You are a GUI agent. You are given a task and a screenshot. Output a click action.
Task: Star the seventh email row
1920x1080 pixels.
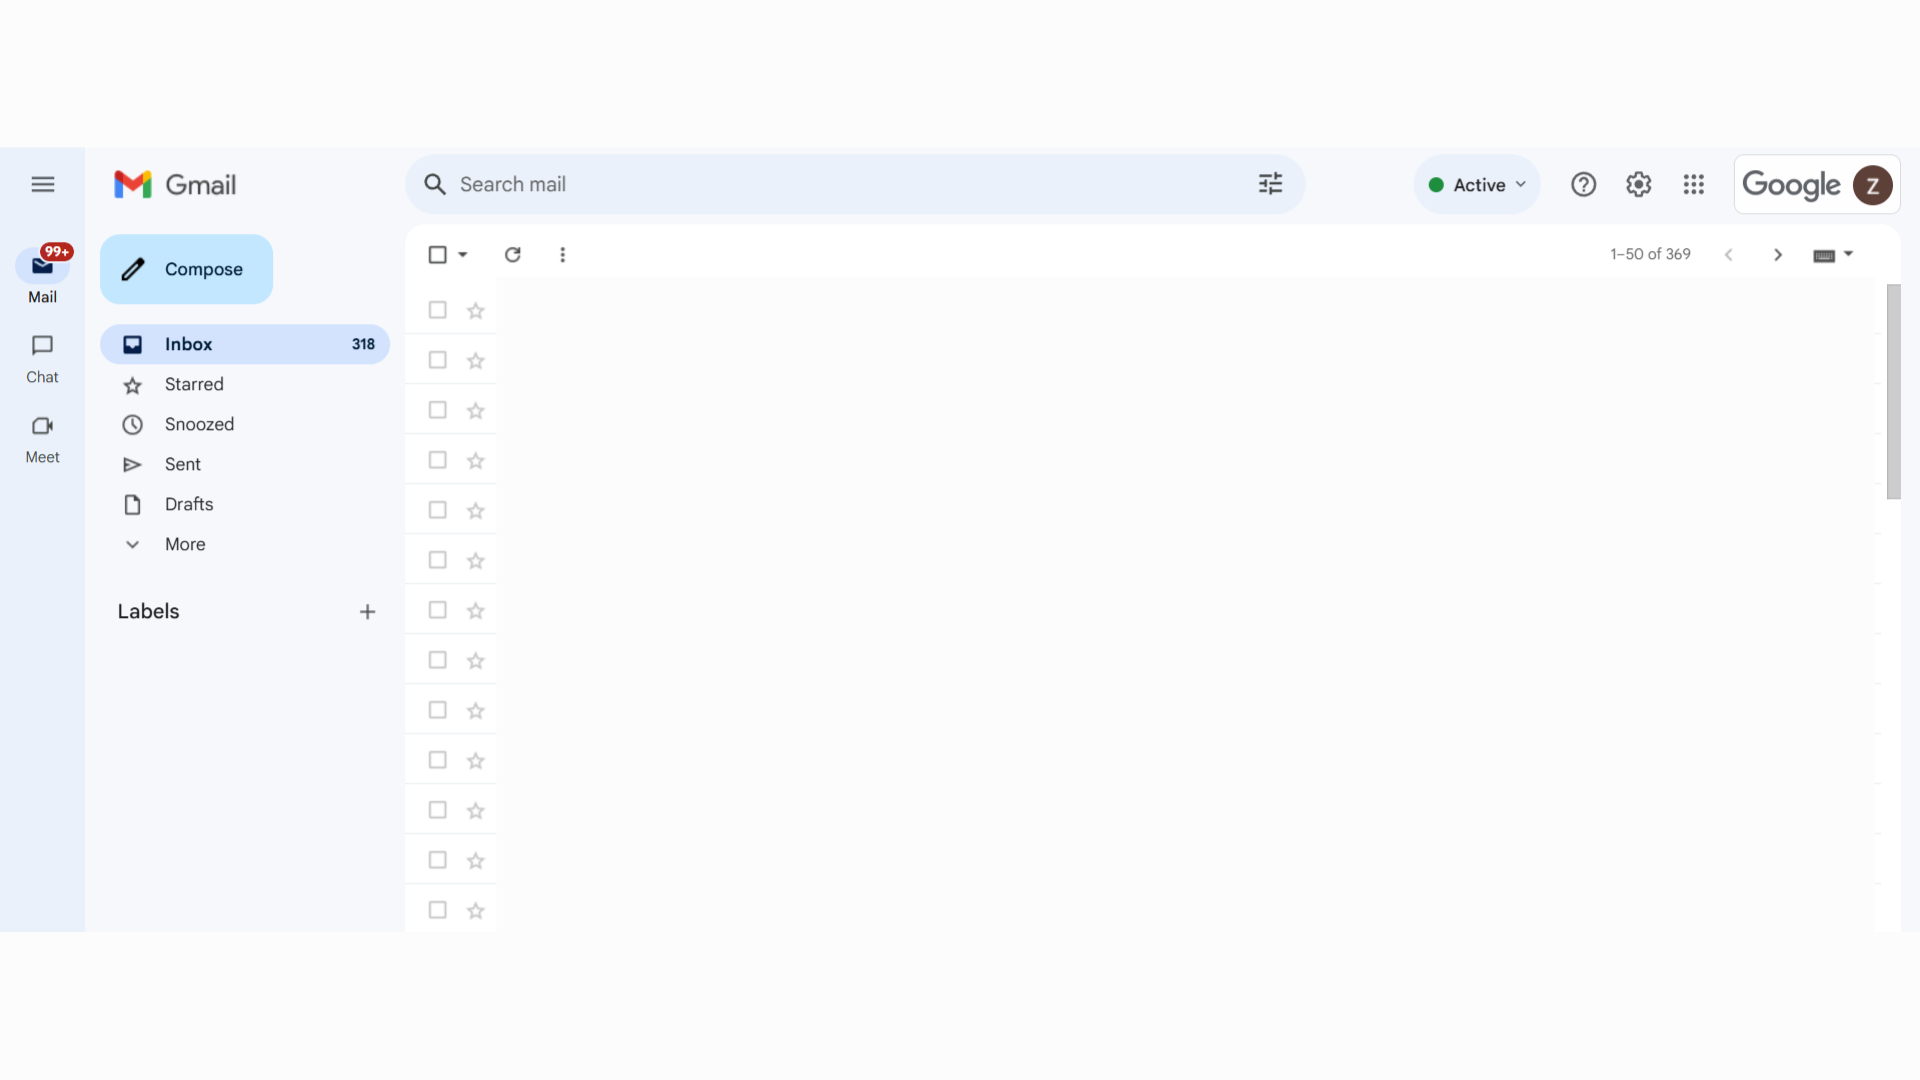tap(475, 610)
